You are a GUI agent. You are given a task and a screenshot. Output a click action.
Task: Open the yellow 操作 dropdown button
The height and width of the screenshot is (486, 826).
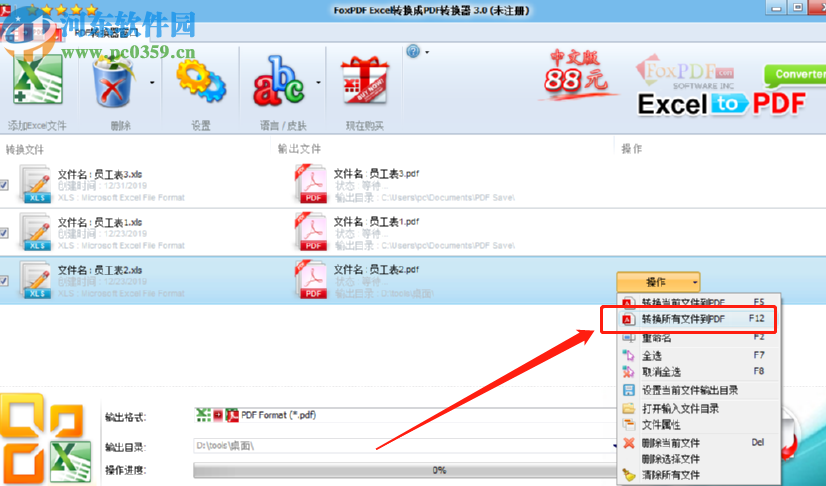[658, 282]
